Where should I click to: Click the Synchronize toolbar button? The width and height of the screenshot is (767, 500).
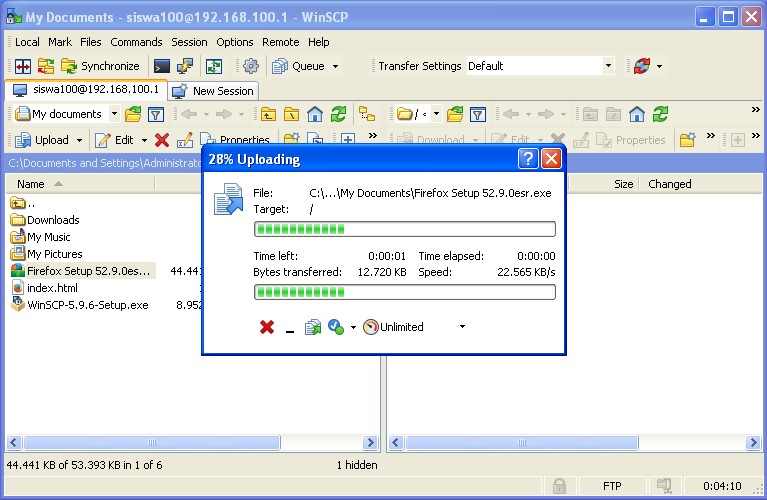[x=100, y=66]
